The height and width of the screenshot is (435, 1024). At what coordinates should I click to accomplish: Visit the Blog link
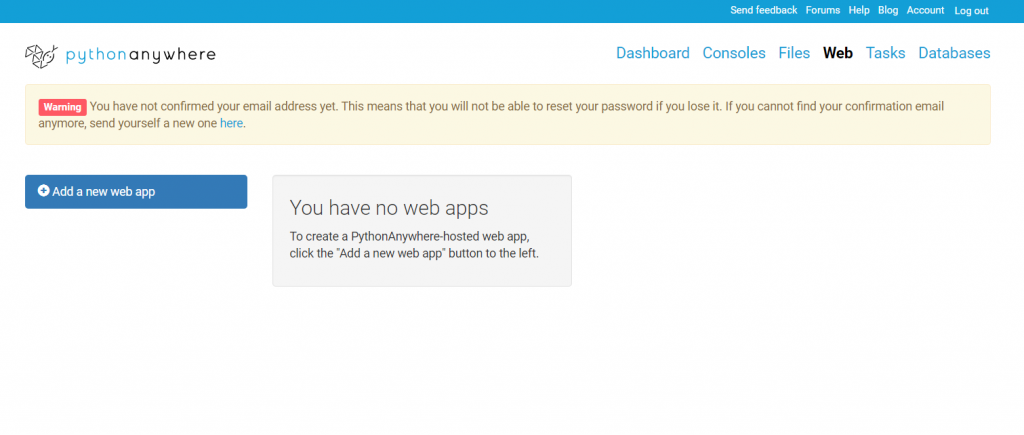tap(888, 10)
